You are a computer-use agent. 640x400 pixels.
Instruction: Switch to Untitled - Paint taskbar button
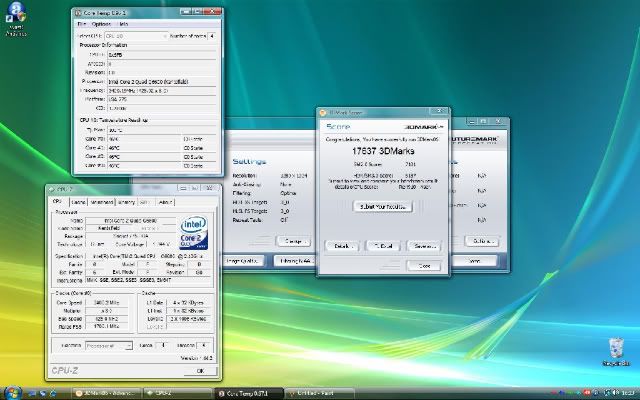tap(320, 393)
